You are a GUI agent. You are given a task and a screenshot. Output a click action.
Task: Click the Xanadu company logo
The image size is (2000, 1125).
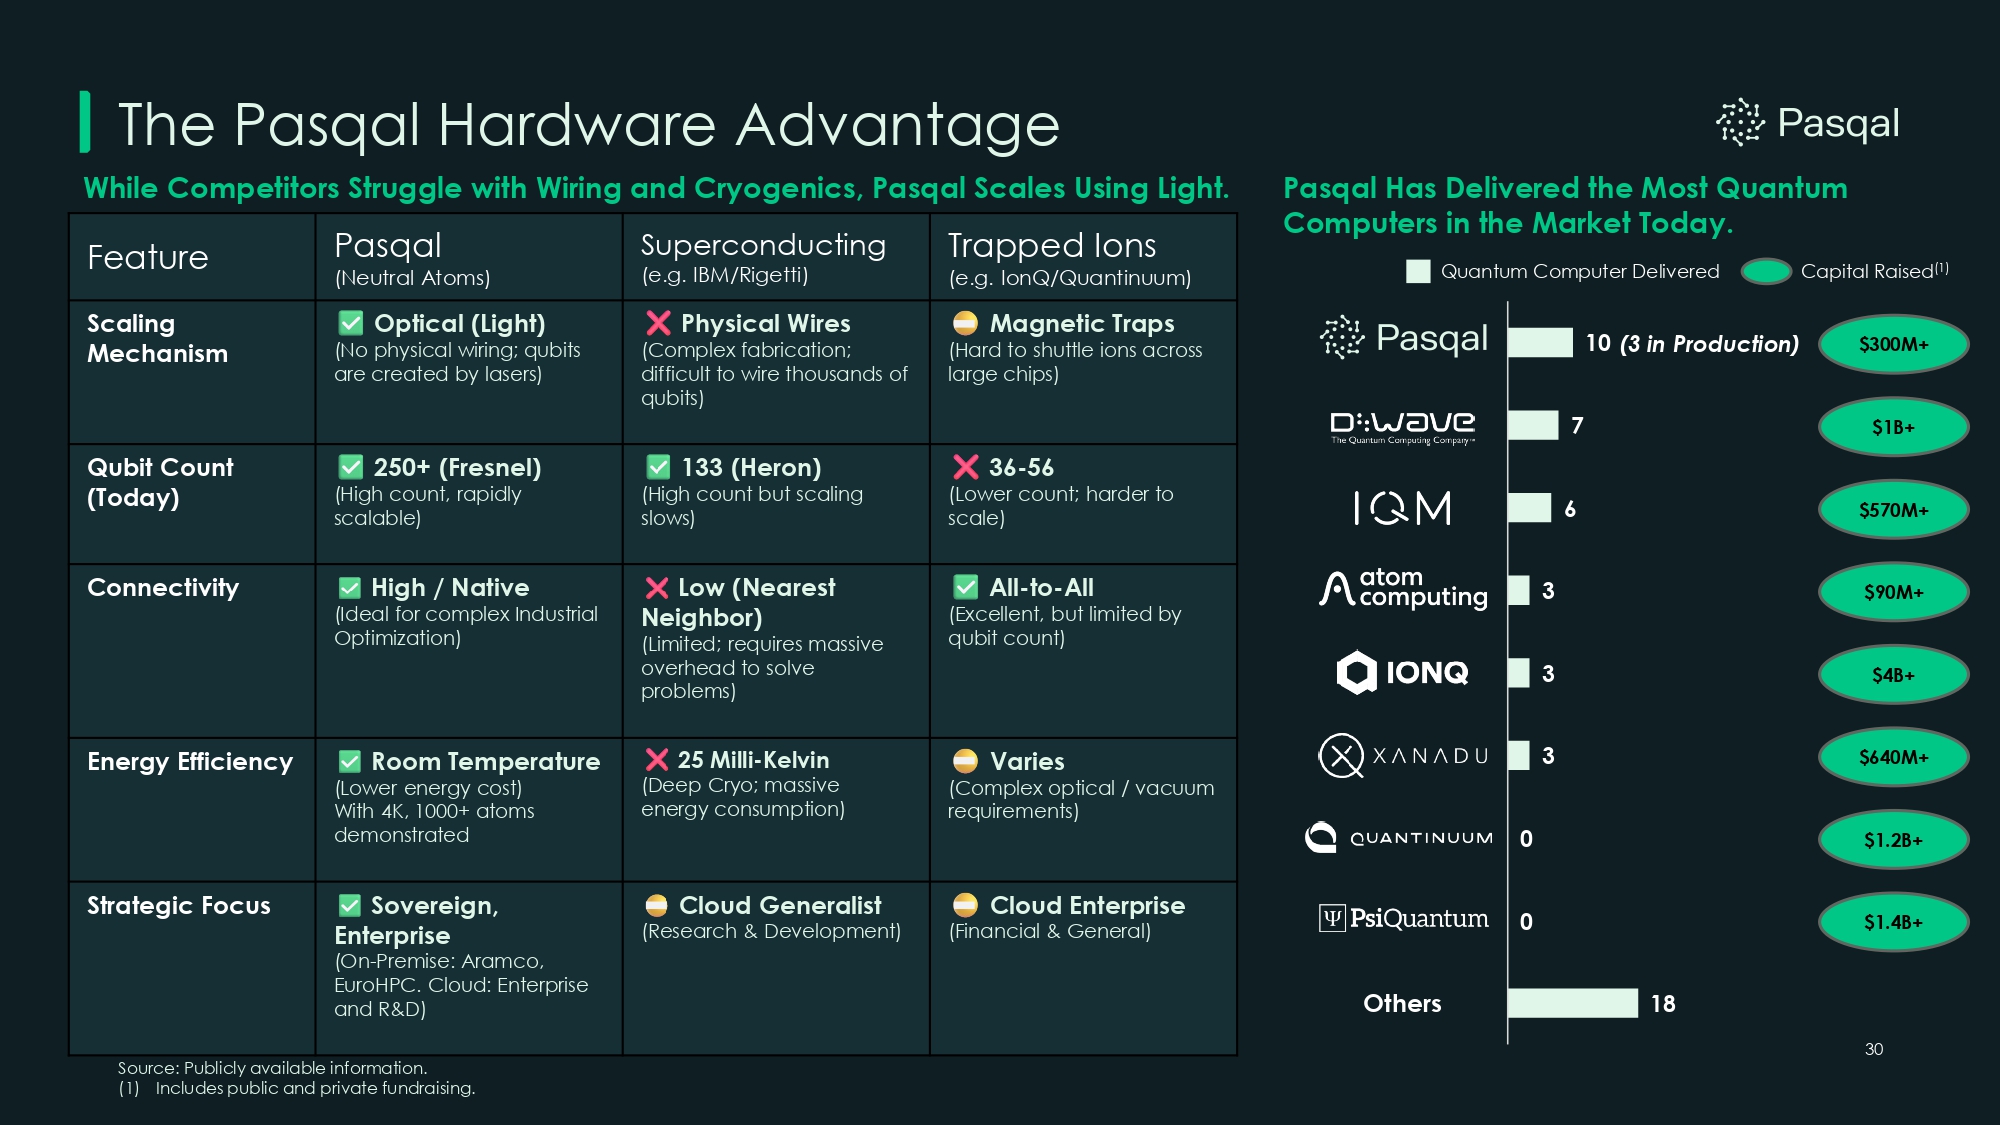click(1402, 756)
